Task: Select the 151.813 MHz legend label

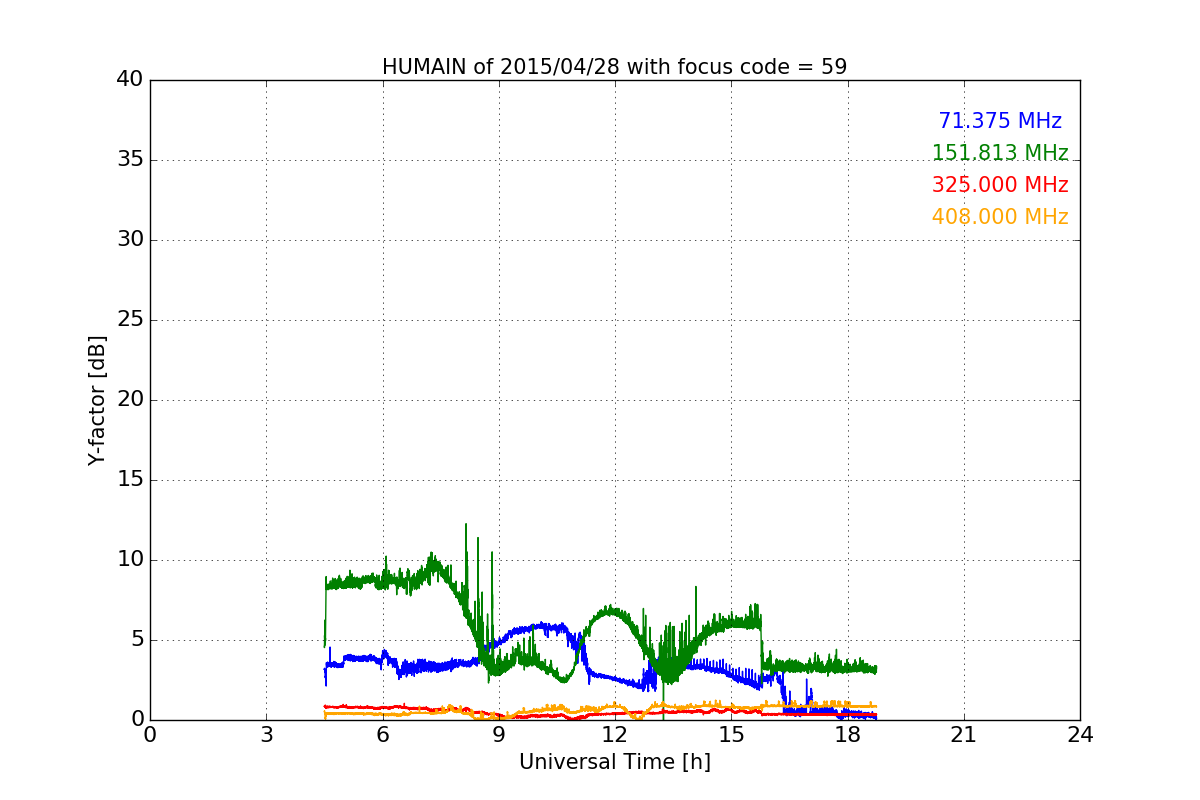Action: 1000,153
